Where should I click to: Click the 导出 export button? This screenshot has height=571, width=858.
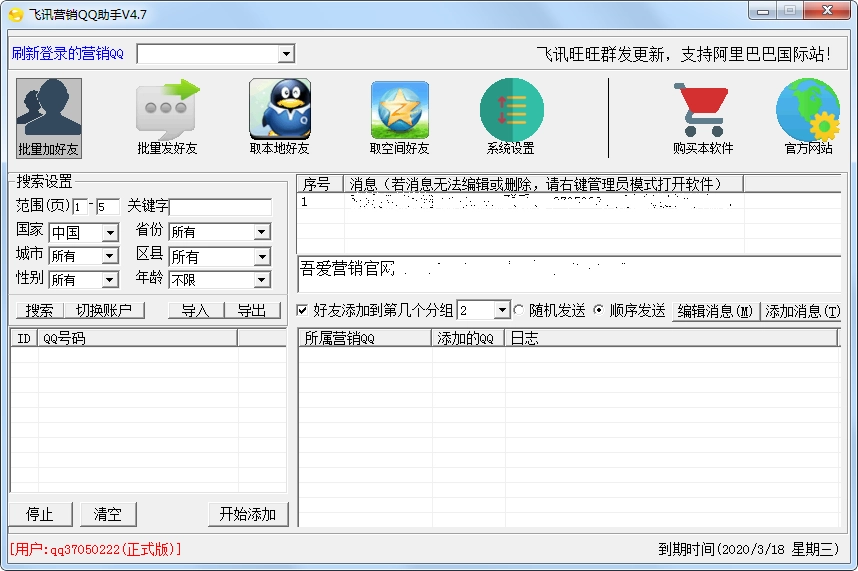pos(252,311)
